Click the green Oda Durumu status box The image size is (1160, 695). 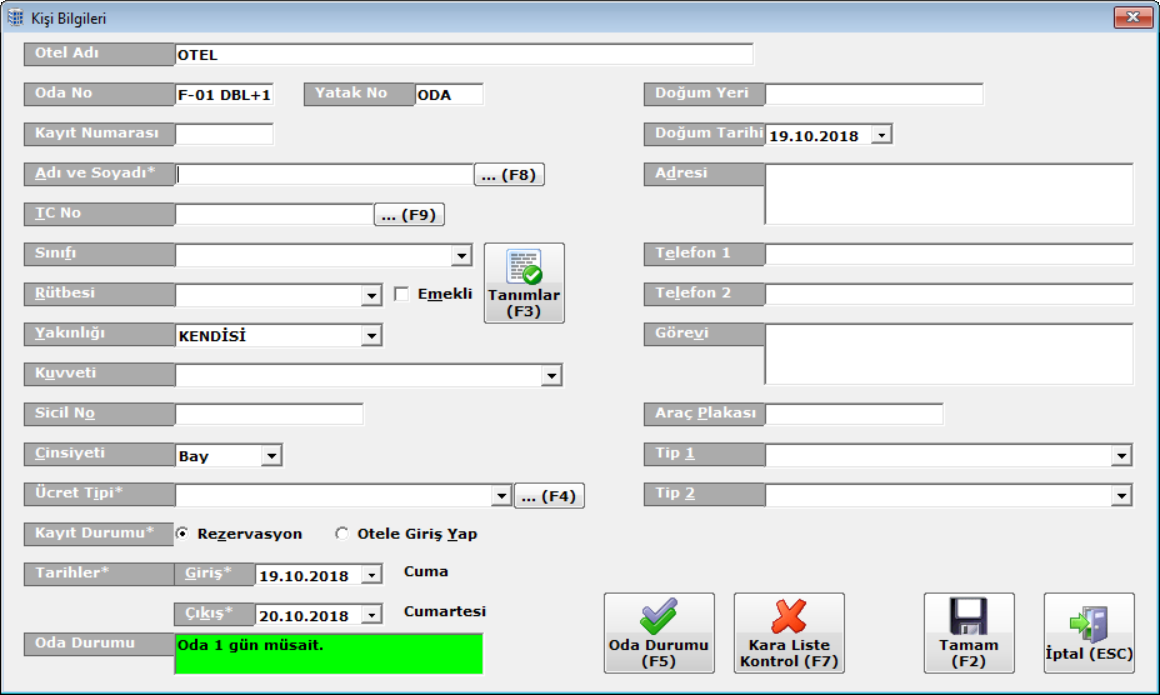328,653
